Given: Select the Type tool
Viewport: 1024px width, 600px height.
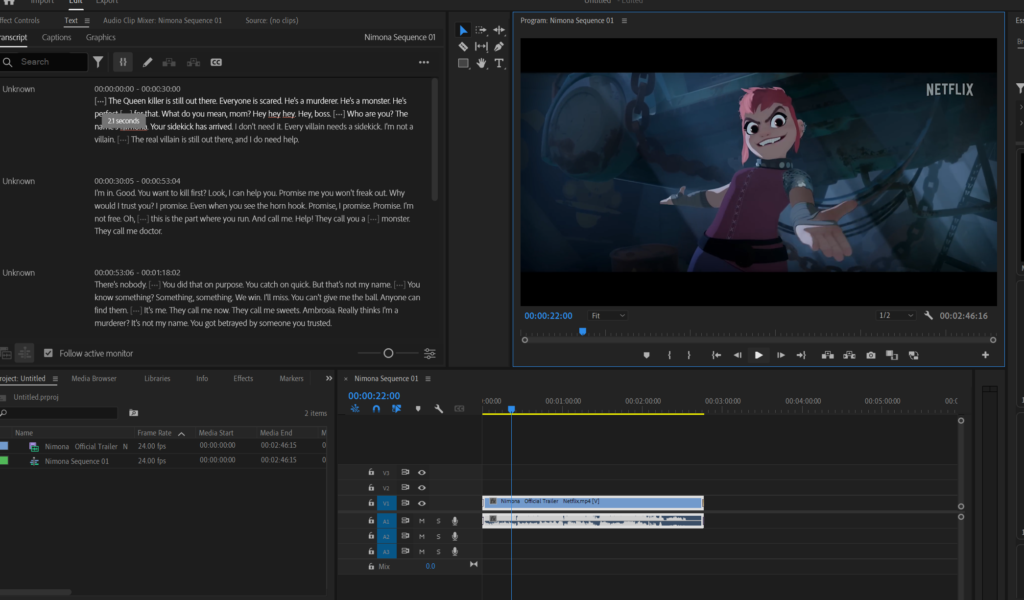Looking at the screenshot, I should tap(499, 64).
